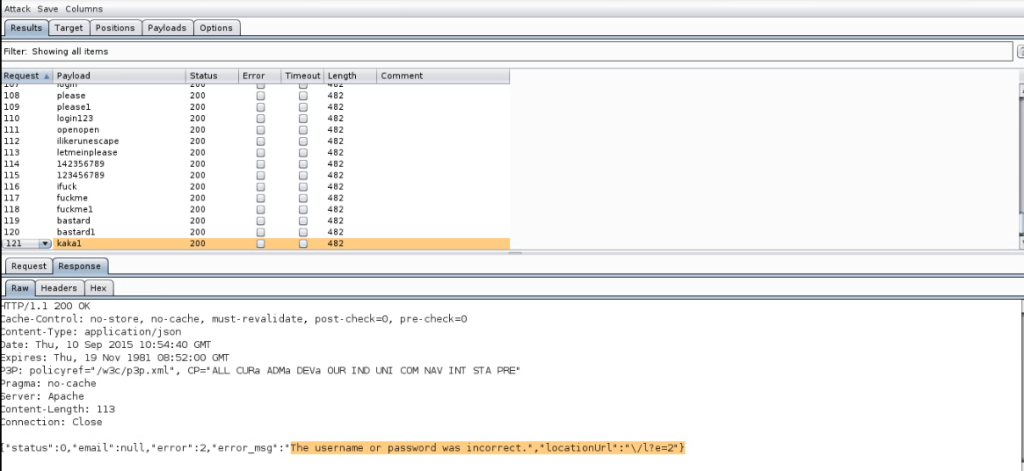Tick the Error checkbox for payload please
The image size is (1024, 471).
click(x=260, y=95)
